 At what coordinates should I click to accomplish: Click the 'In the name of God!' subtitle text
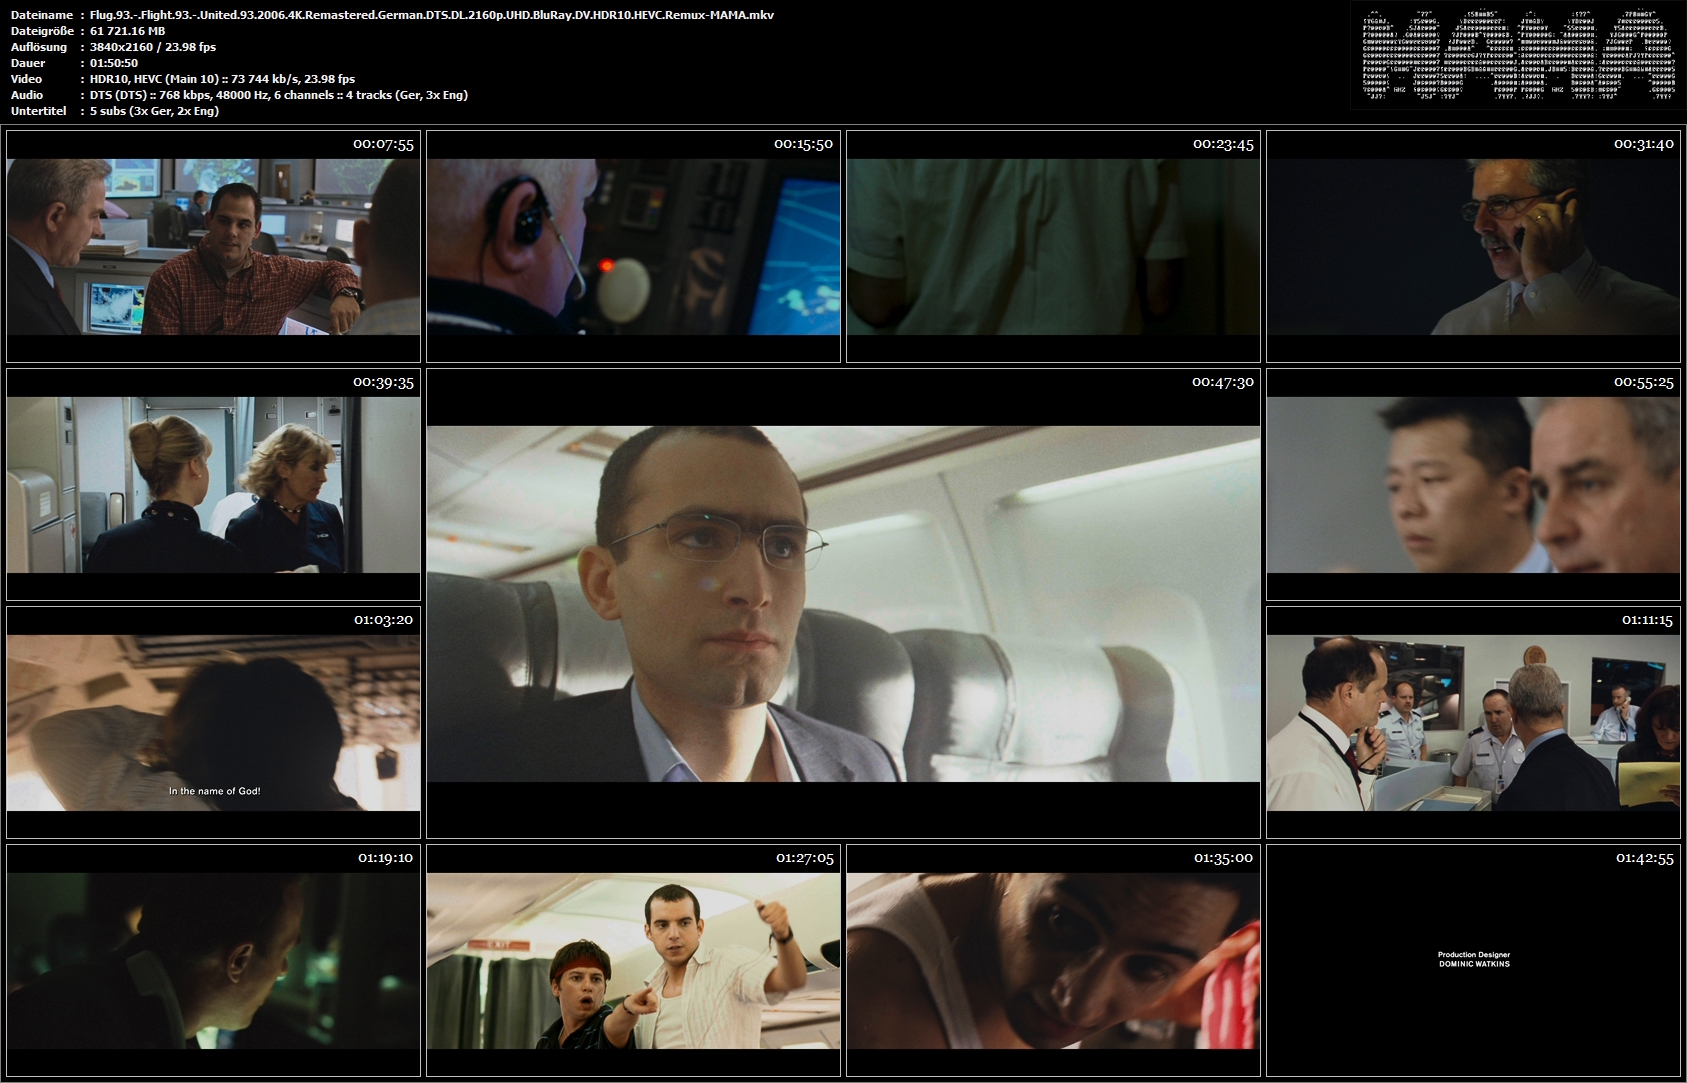tap(214, 791)
